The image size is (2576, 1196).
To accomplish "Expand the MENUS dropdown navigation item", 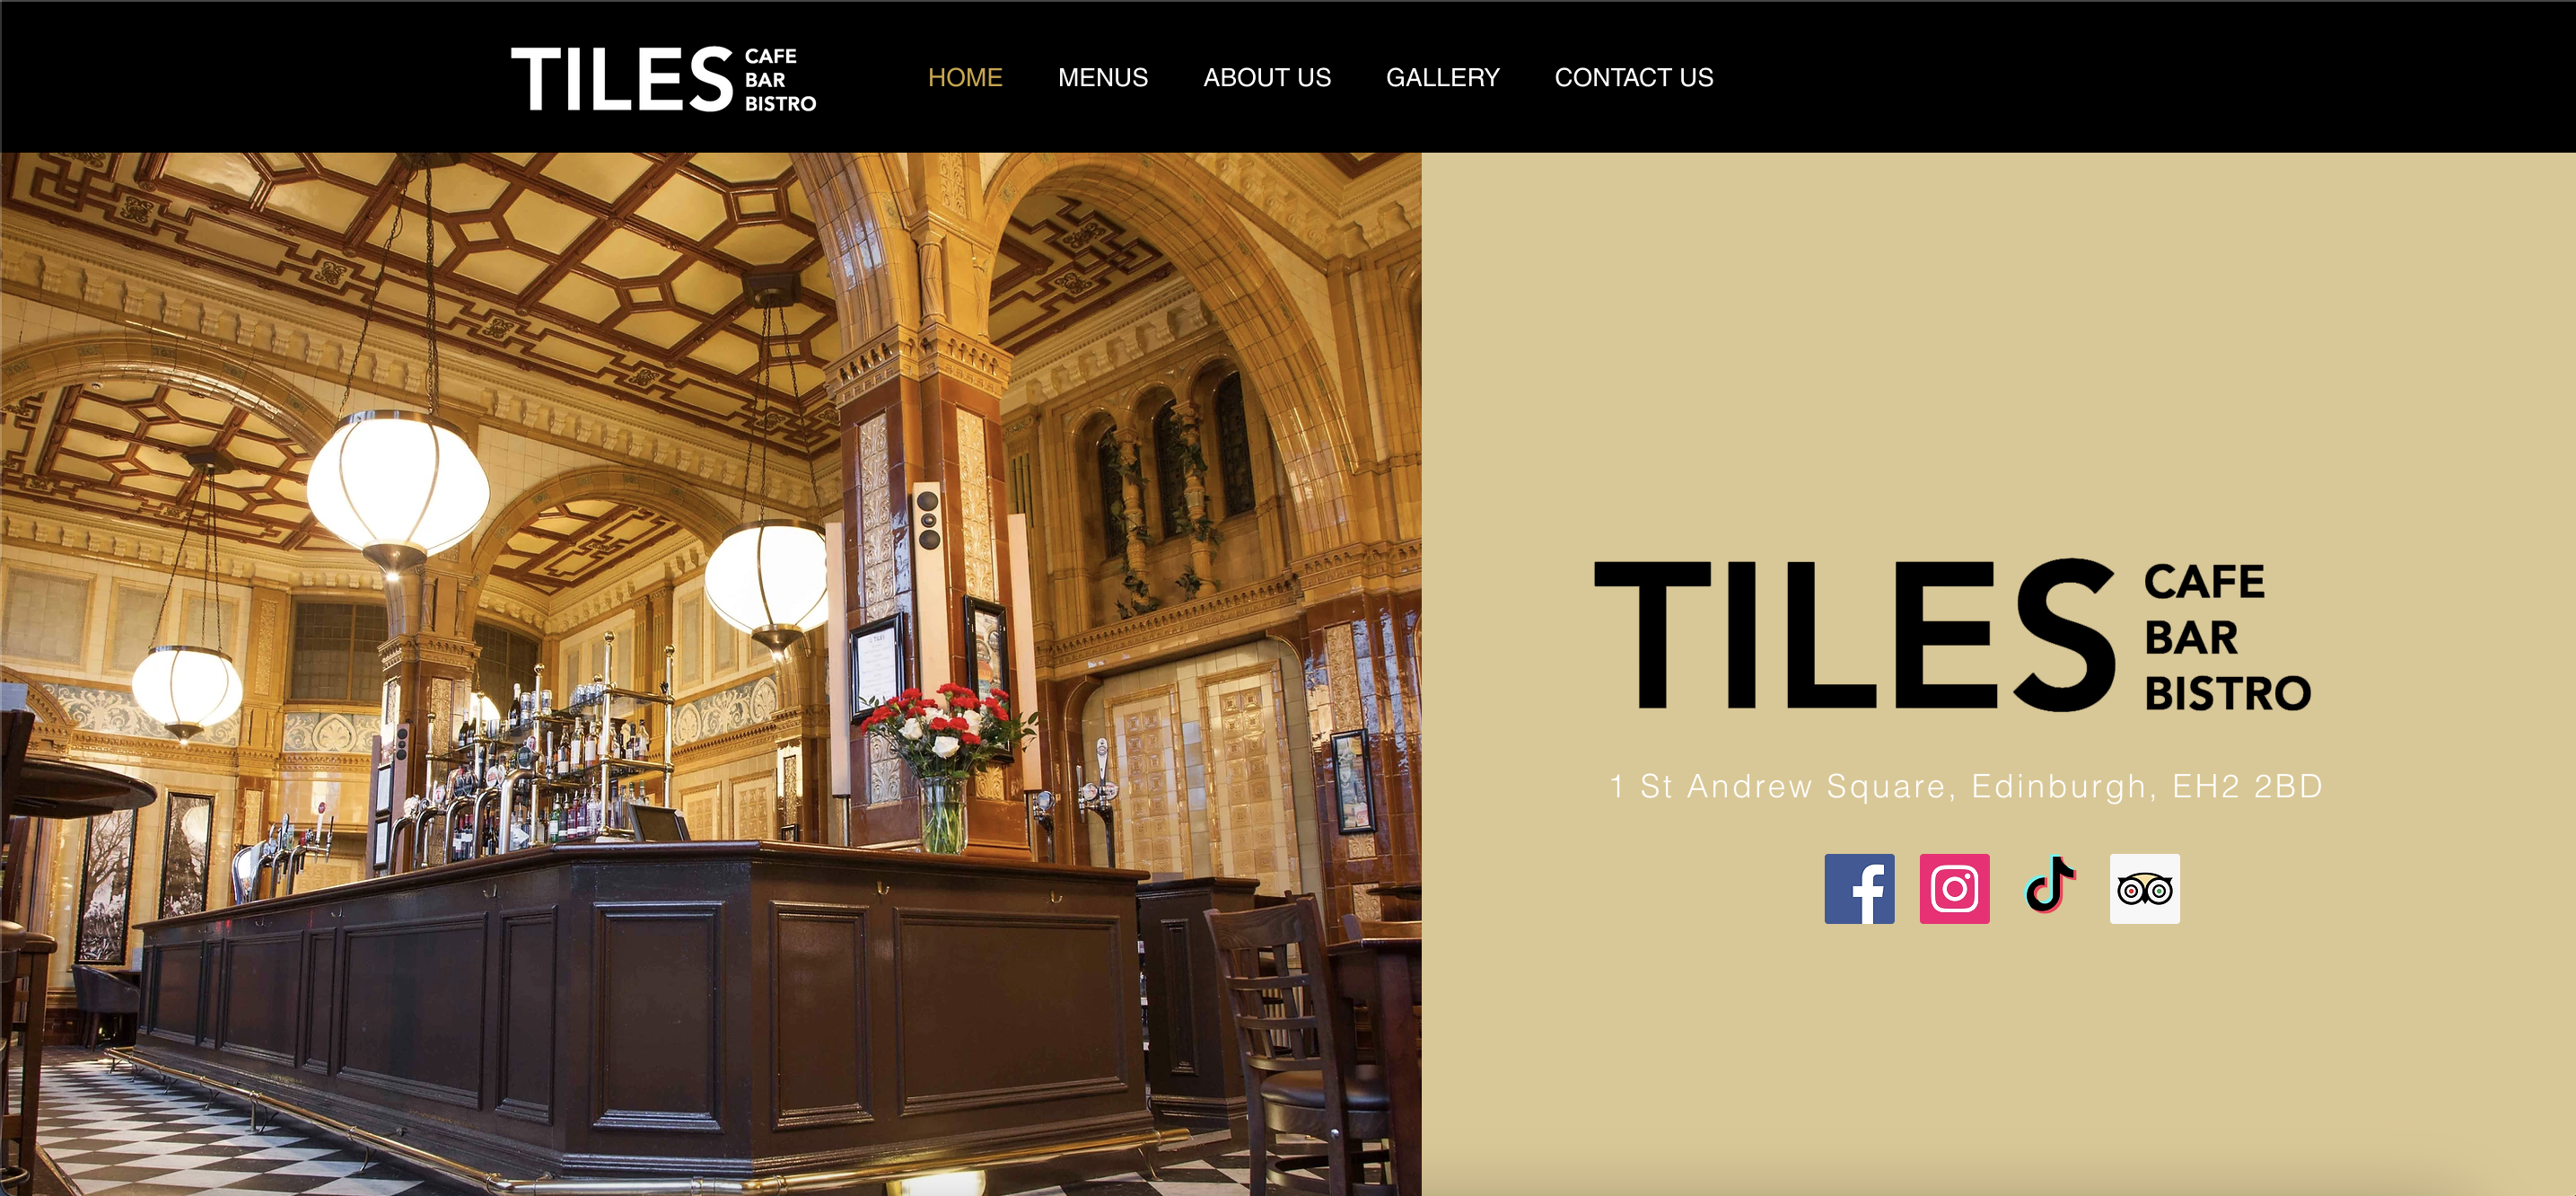I will tap(1100, 77).
